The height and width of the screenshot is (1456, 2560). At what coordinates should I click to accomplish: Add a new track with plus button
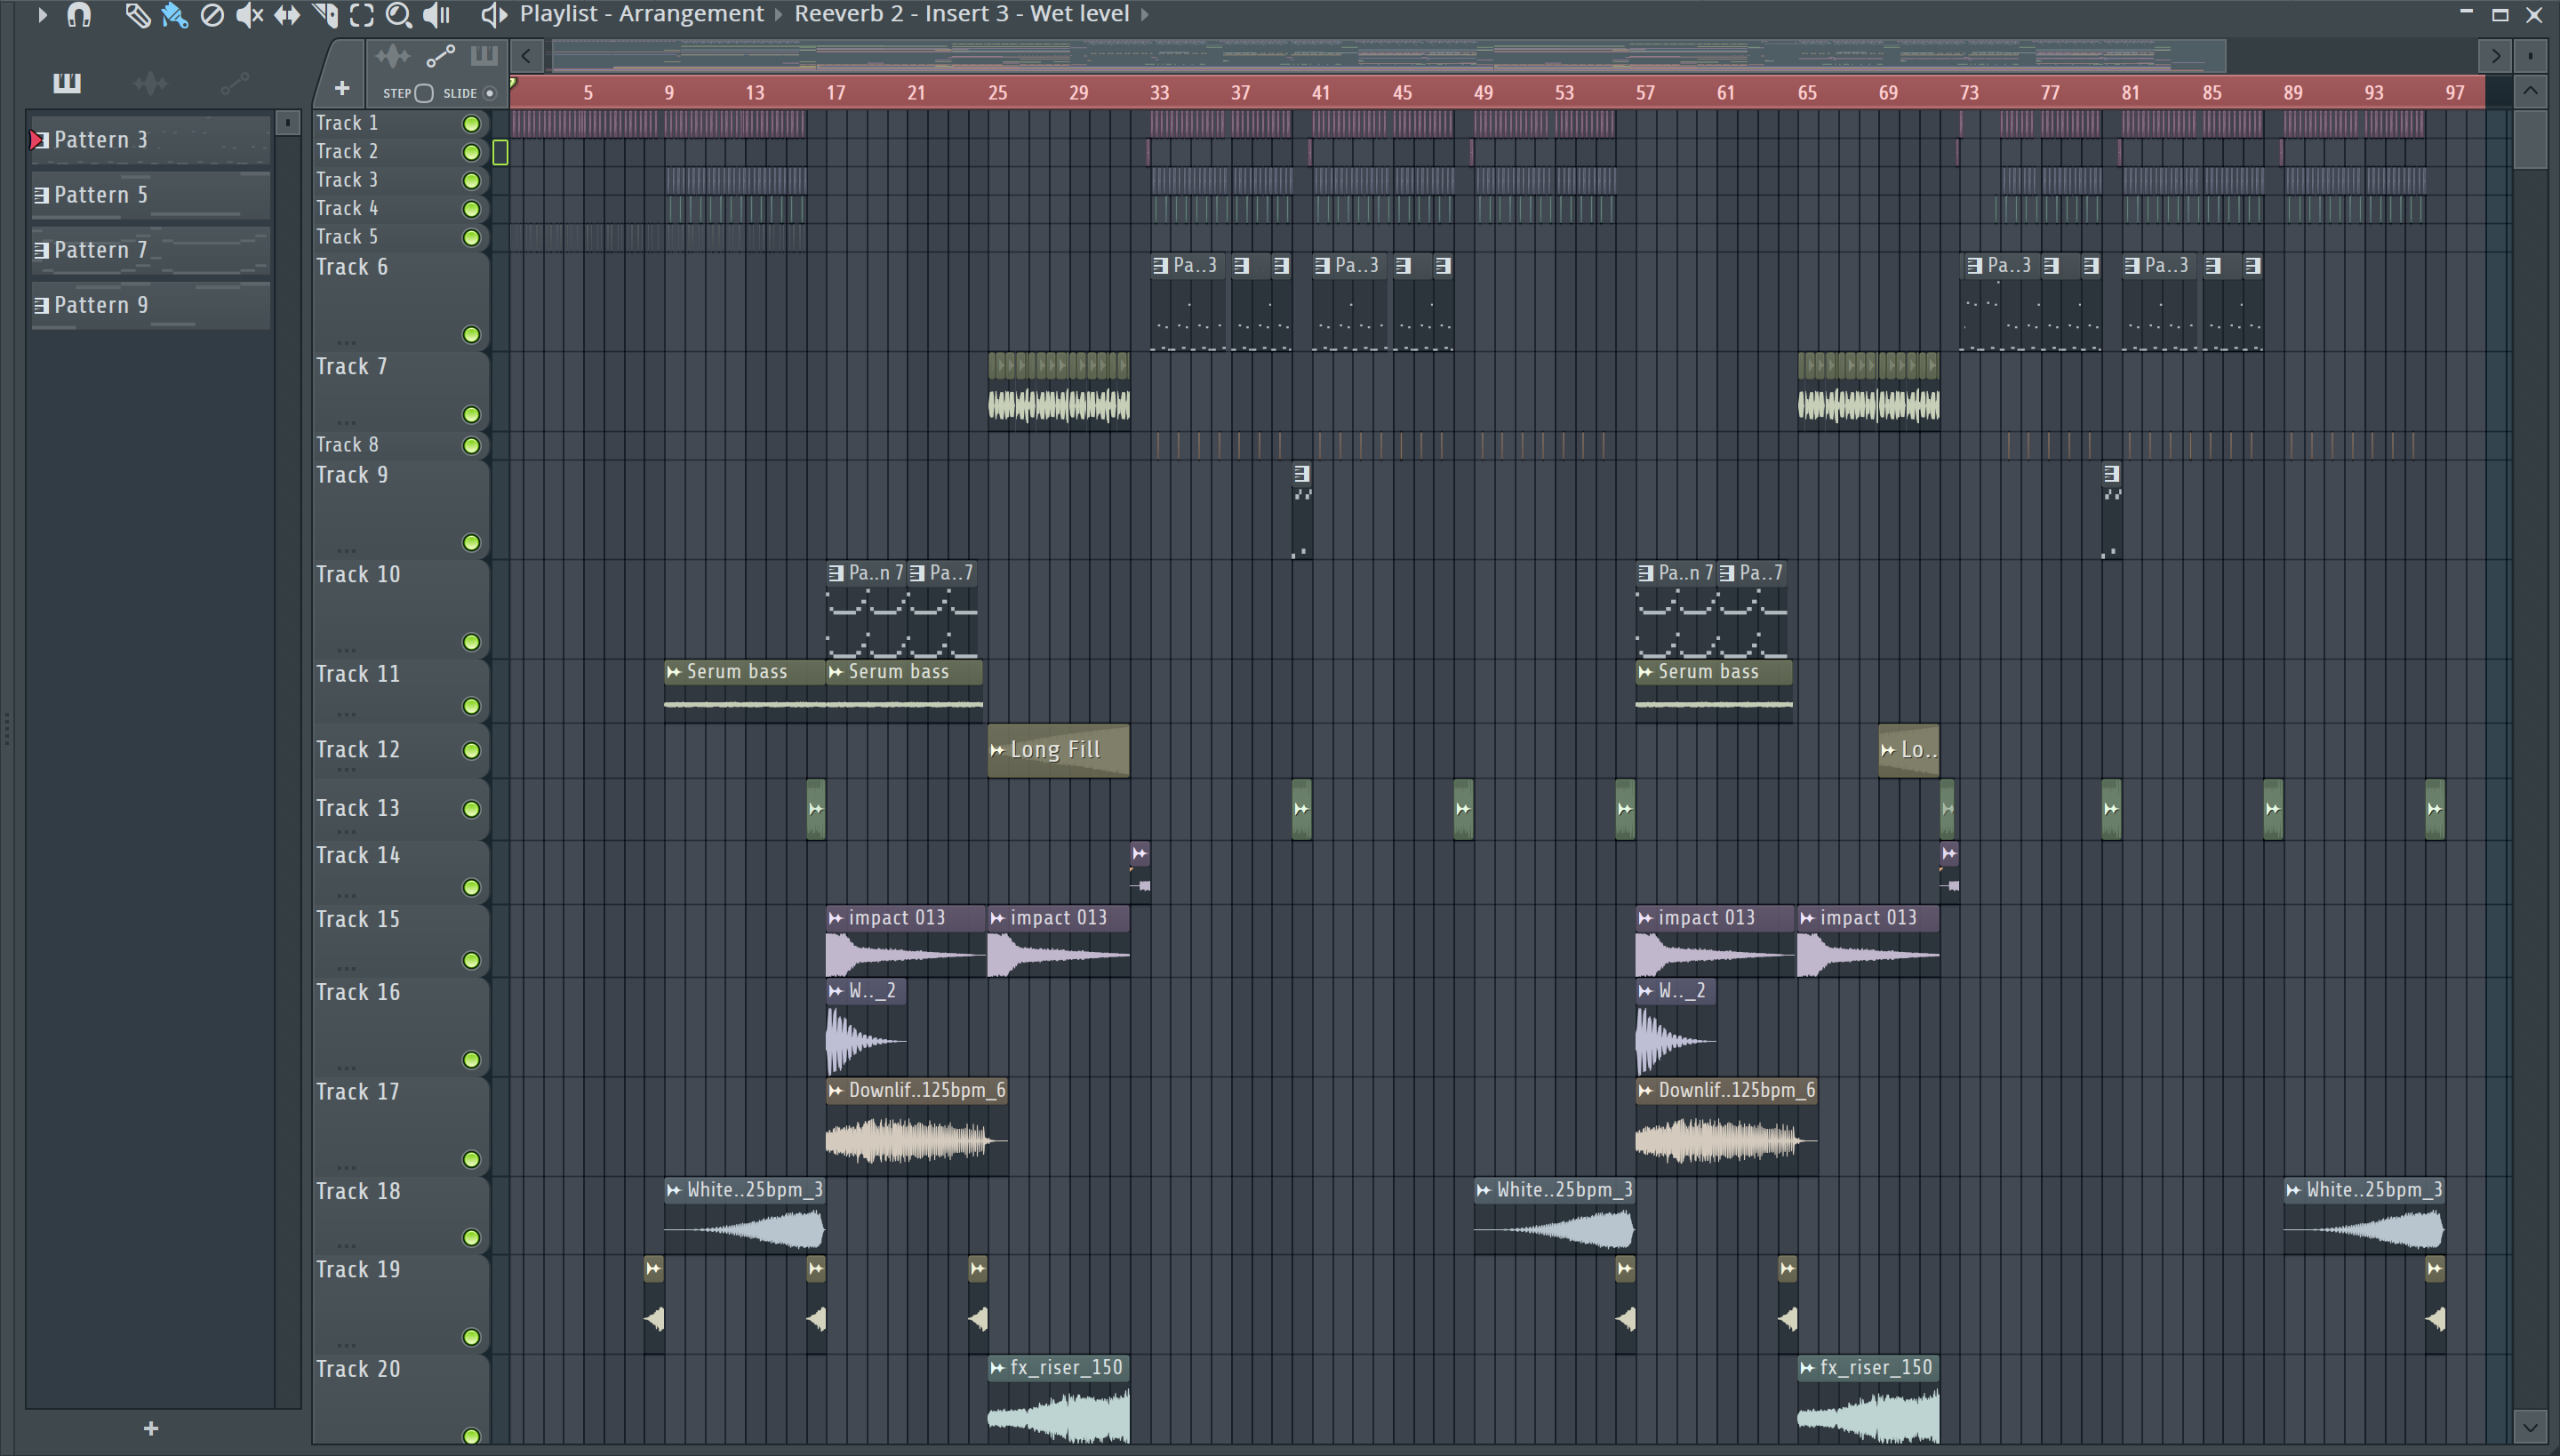342,89
